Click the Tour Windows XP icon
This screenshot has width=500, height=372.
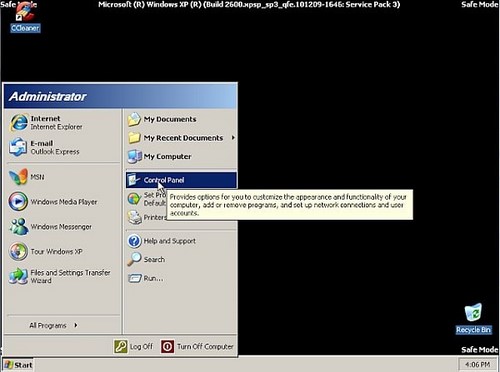18,251
